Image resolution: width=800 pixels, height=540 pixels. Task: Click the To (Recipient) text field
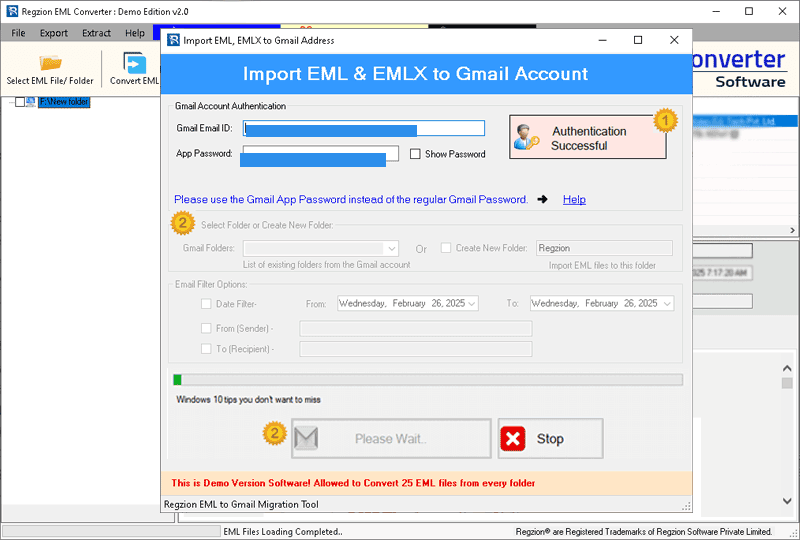click(416, 349)
